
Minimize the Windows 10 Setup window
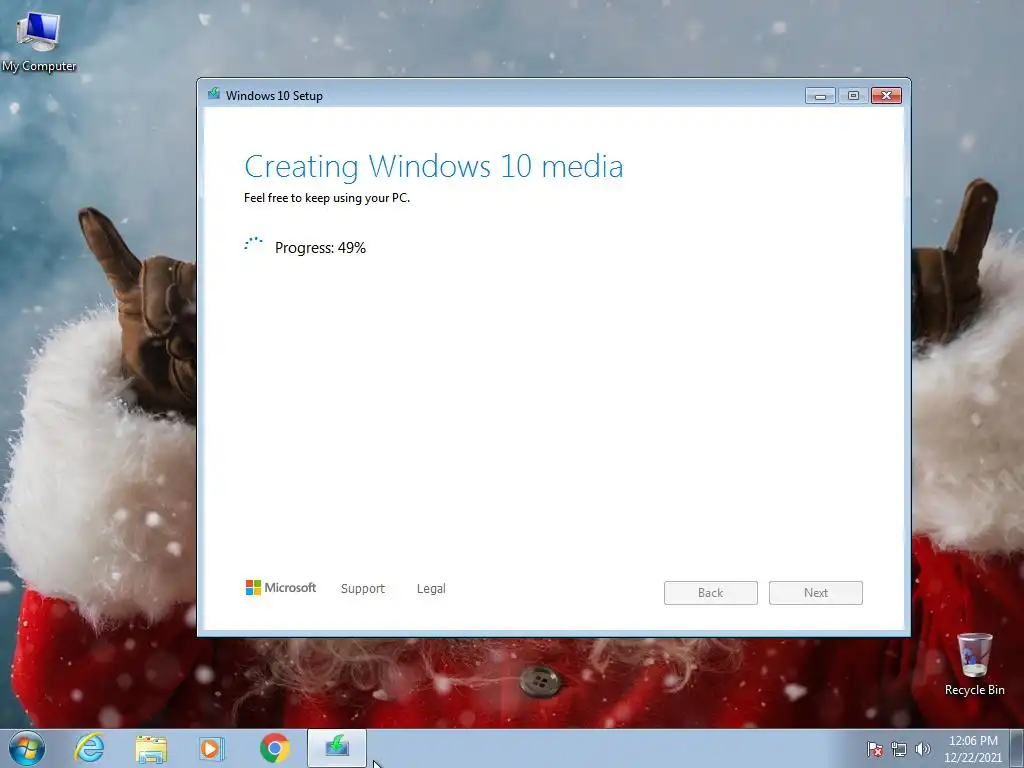(x=820, y=96)
